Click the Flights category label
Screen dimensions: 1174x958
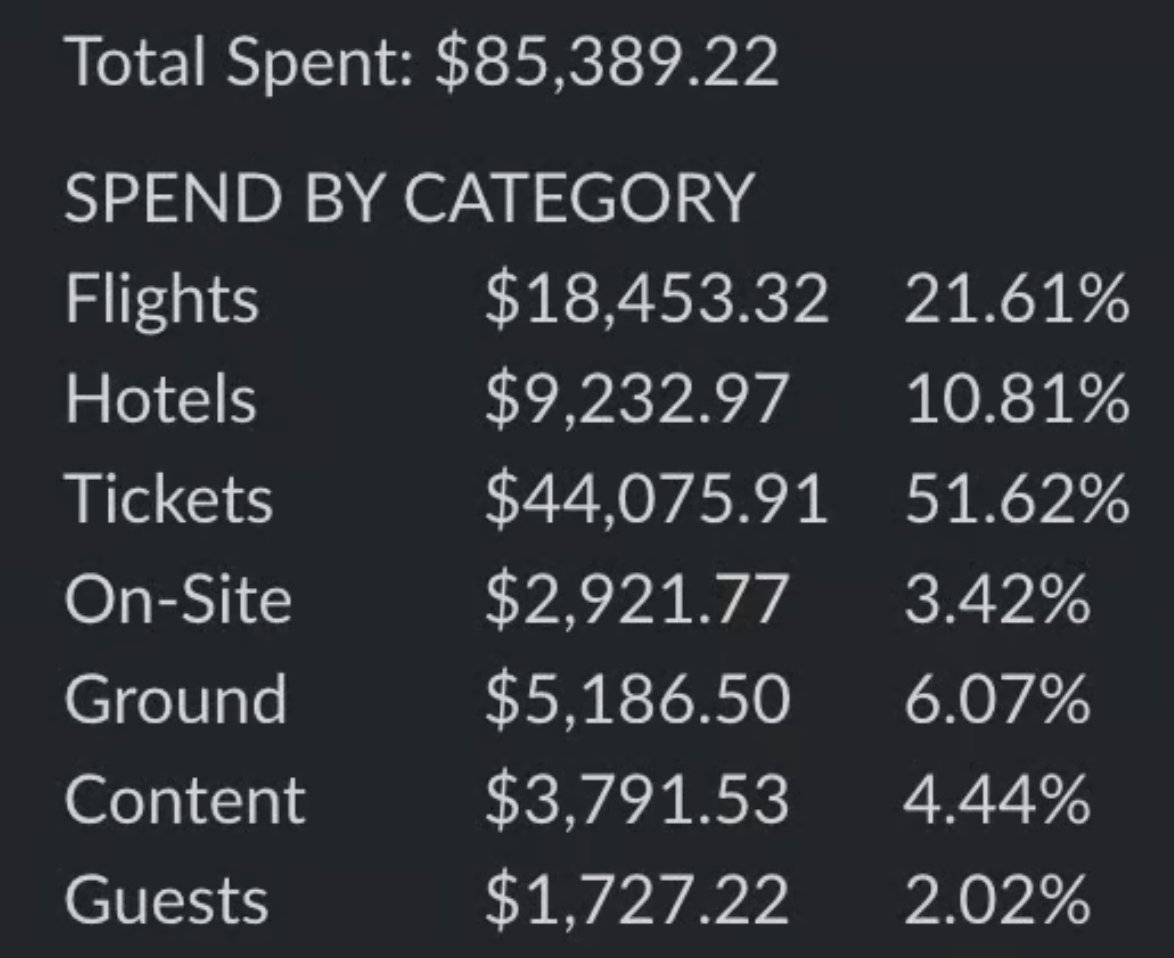point(162,299)
